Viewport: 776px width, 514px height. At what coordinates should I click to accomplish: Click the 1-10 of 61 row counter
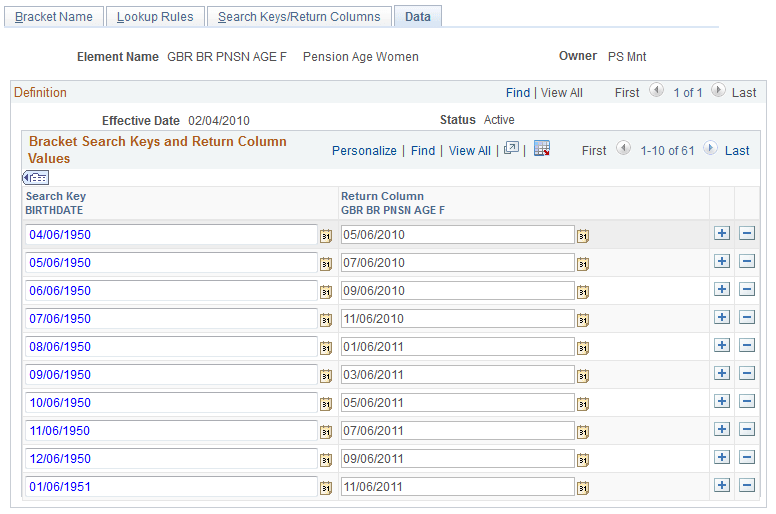[667, 151]
